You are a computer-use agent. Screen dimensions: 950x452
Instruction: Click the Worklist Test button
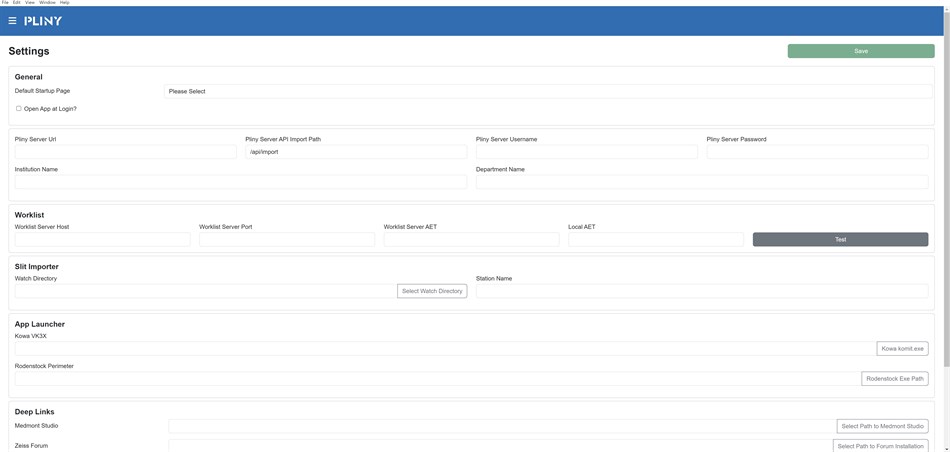tap(840, 240)
